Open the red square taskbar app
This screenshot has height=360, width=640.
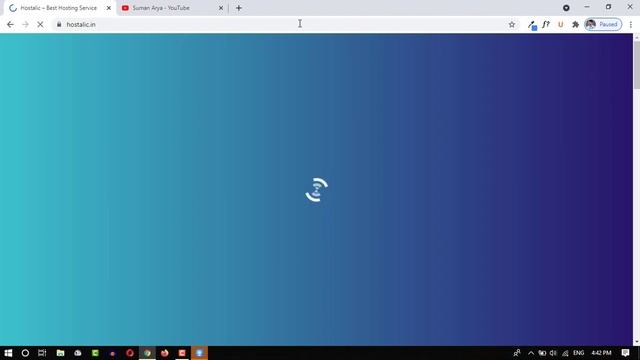pyautogui.click(x=182, y=353)
